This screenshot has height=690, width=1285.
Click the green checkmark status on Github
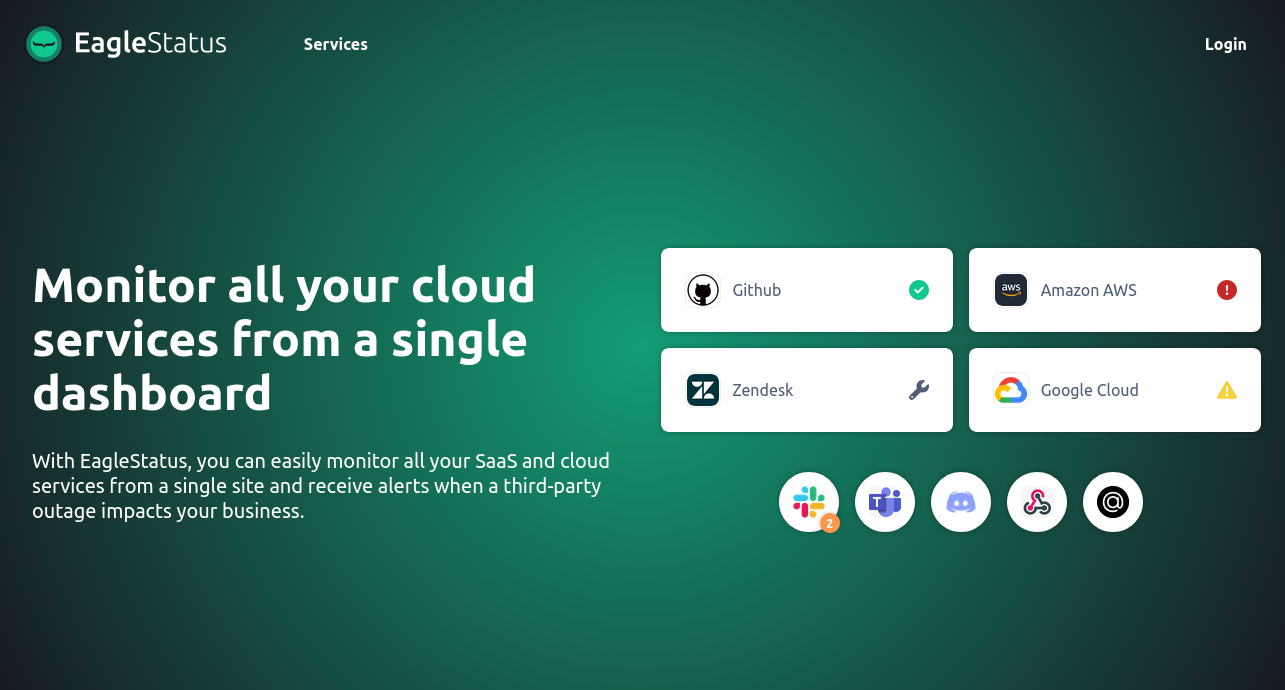(919, 290)
